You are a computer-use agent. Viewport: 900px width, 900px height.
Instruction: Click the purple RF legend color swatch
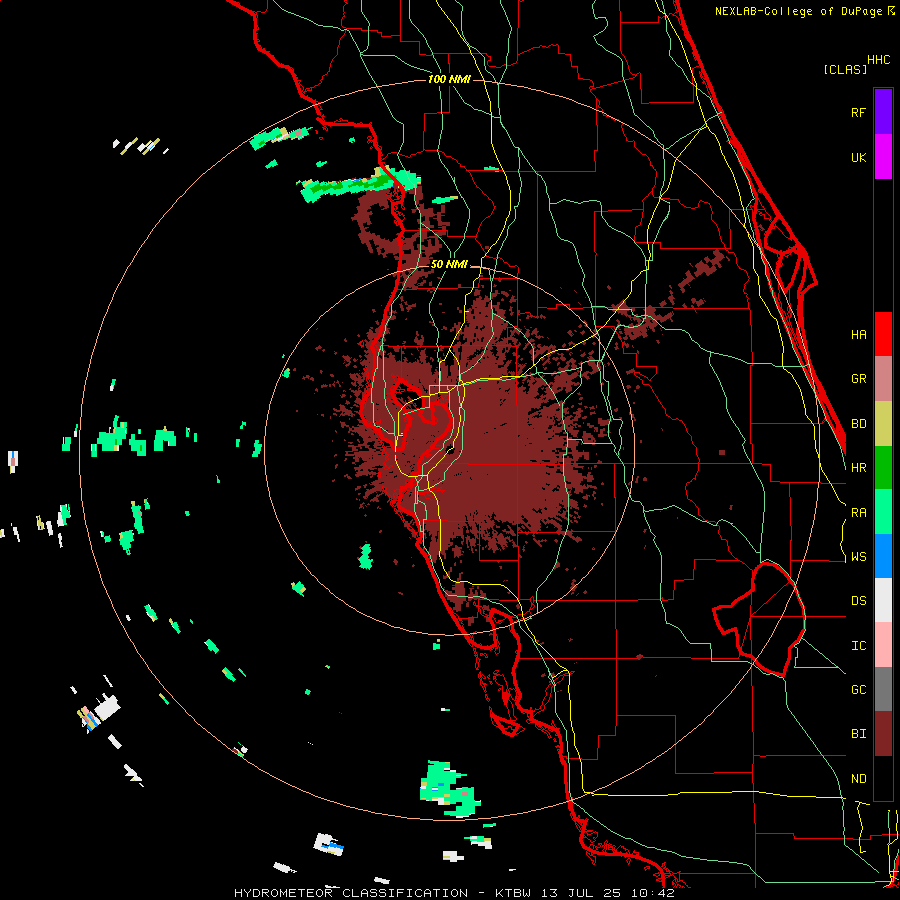(x=883, y=112)
